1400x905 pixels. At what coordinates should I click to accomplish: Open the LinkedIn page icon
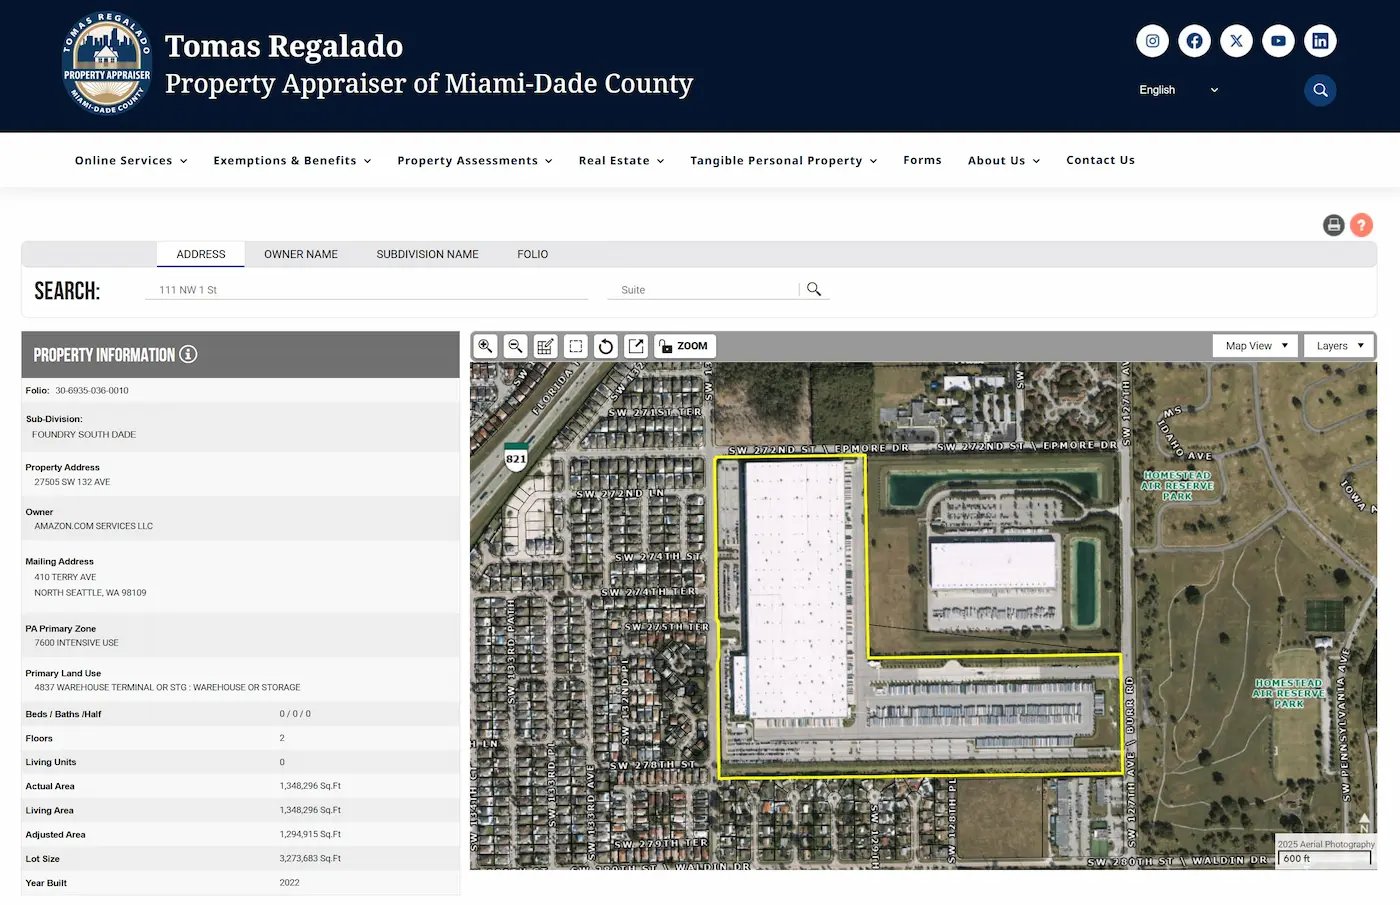pos(1321,41)
